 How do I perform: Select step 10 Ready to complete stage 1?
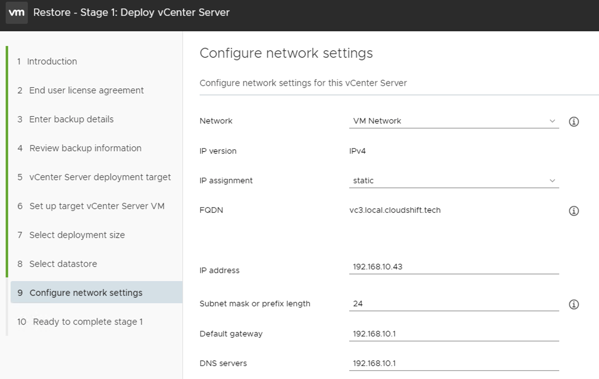tap(80, 322)
